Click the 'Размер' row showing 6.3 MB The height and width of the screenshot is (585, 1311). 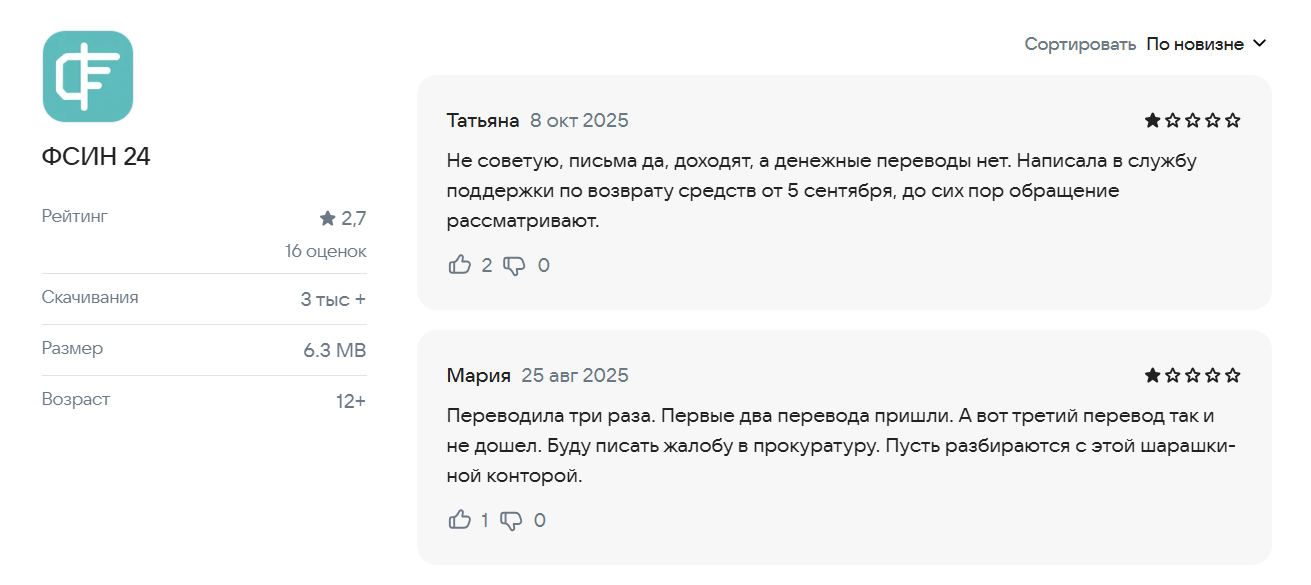click(x=204, y=349)
